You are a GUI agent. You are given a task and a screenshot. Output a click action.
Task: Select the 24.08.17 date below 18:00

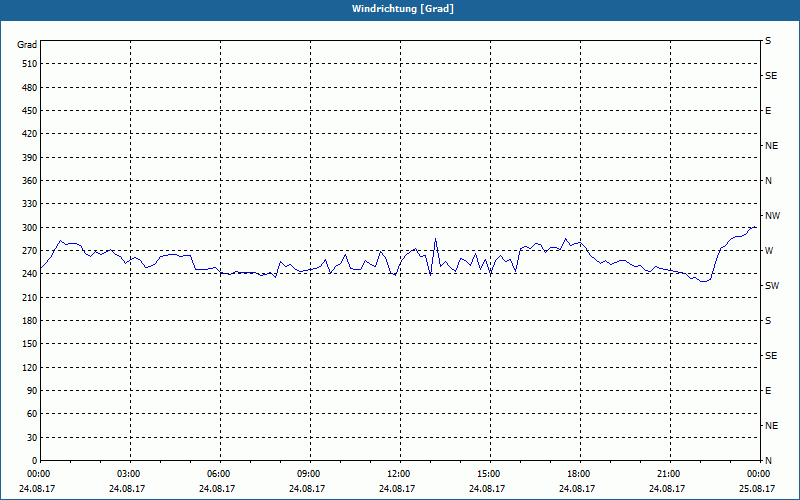tap(577, 489)
